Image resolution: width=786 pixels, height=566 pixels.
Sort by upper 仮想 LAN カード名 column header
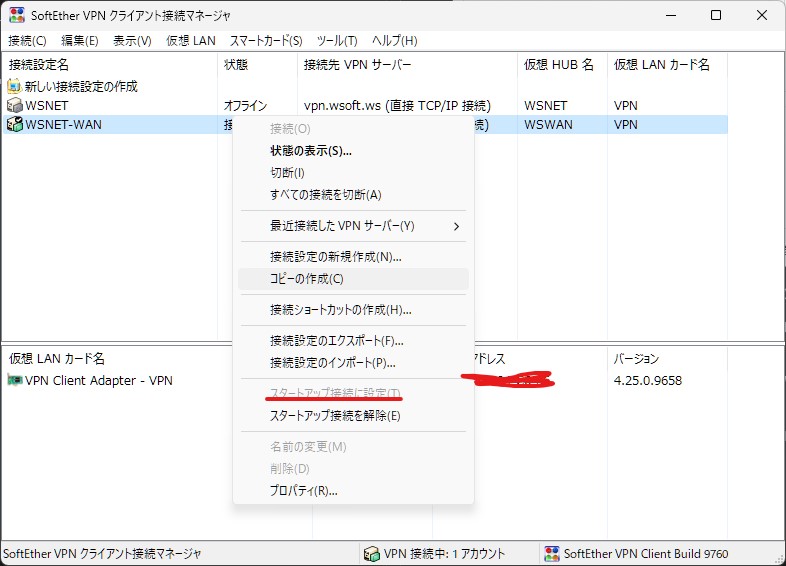click(668, 65)
